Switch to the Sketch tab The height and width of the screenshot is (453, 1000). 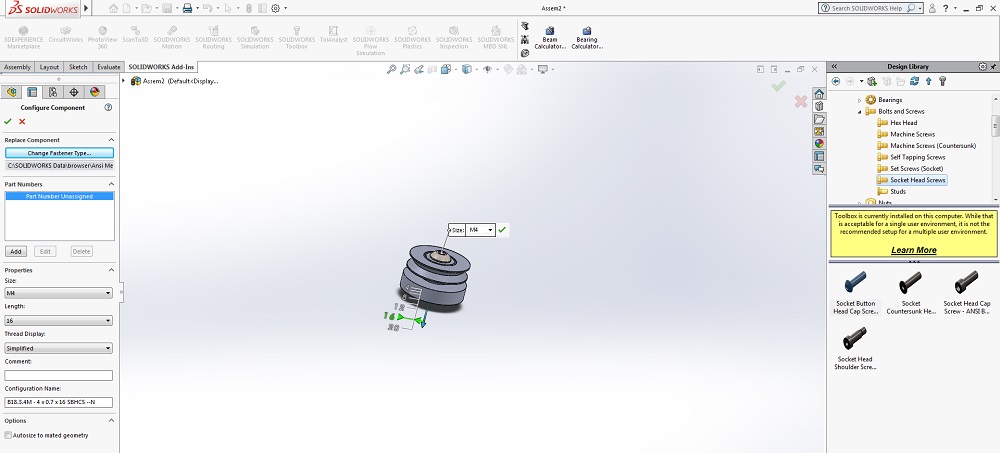[78, 67]
